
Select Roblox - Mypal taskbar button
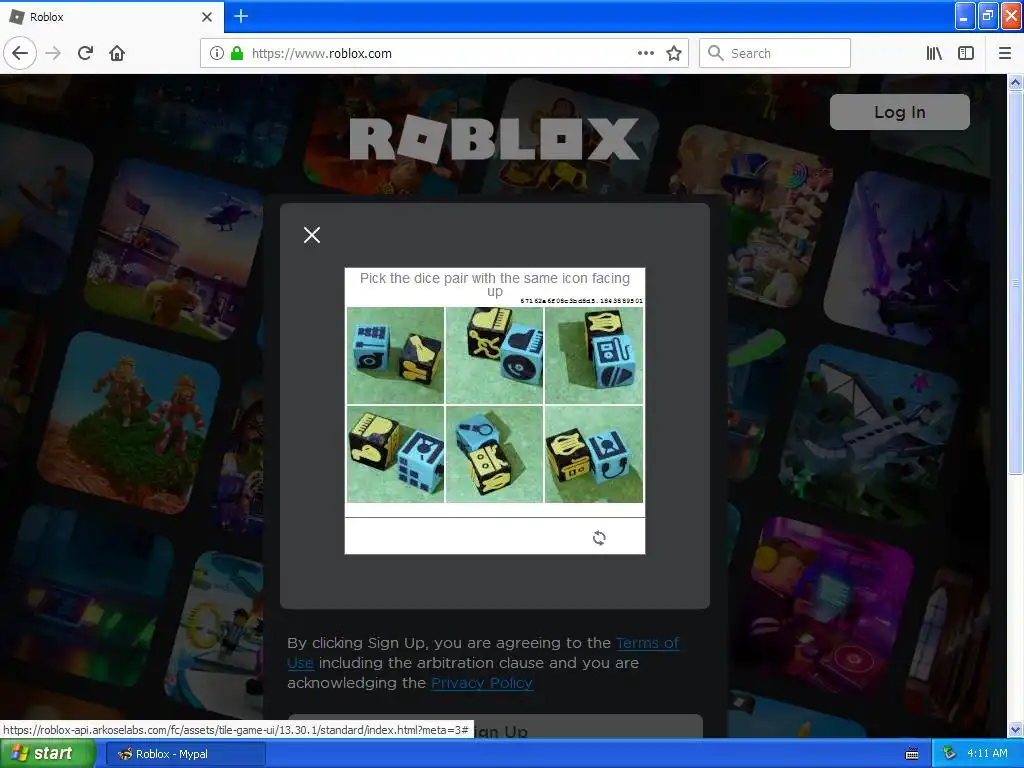tap(185, 754)
